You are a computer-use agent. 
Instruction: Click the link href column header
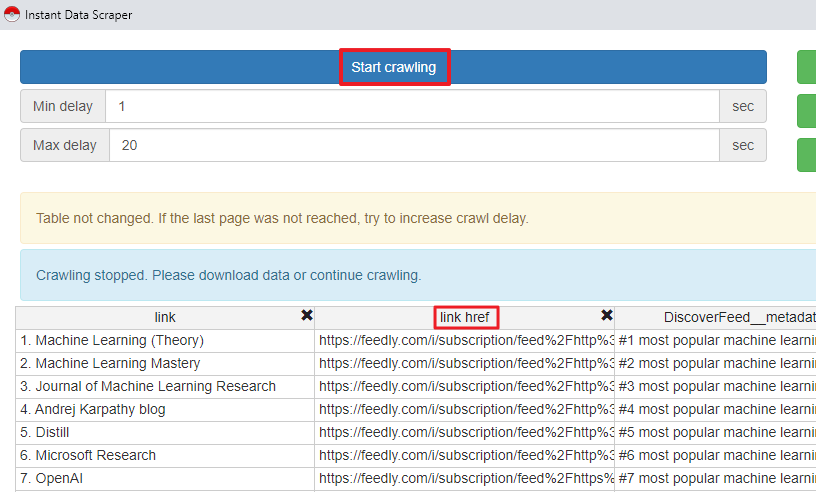coord(465,318)
